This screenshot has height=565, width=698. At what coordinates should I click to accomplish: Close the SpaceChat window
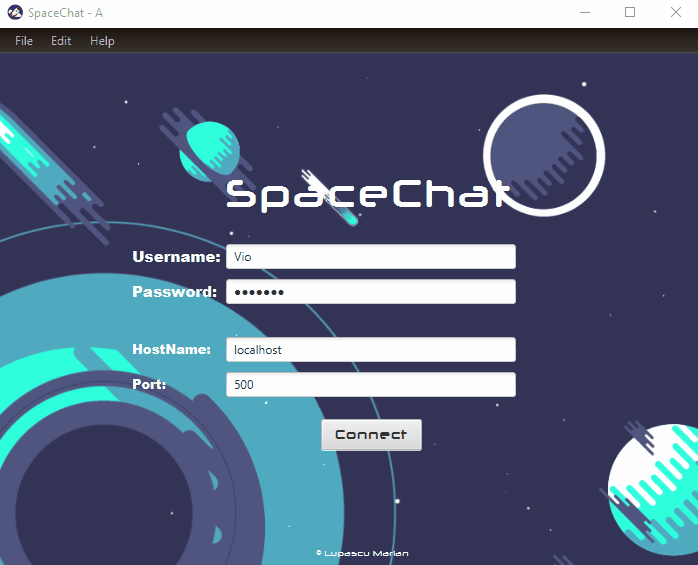(x=676, y=12)
